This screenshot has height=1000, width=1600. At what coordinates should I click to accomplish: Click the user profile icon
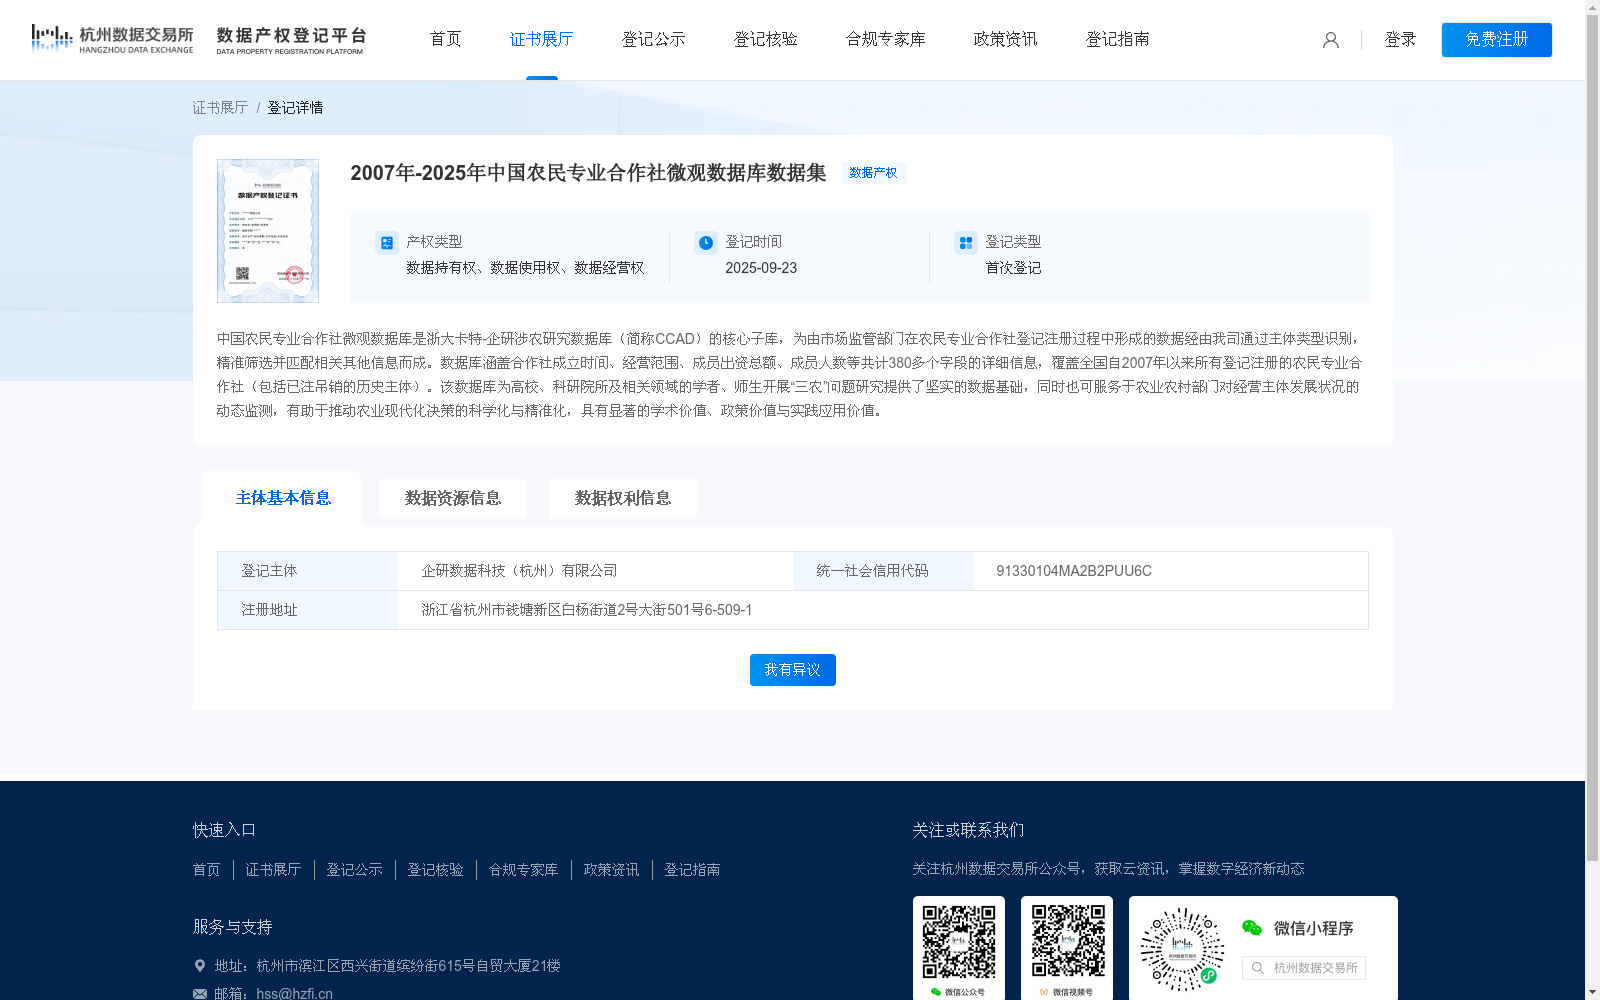1330,40
